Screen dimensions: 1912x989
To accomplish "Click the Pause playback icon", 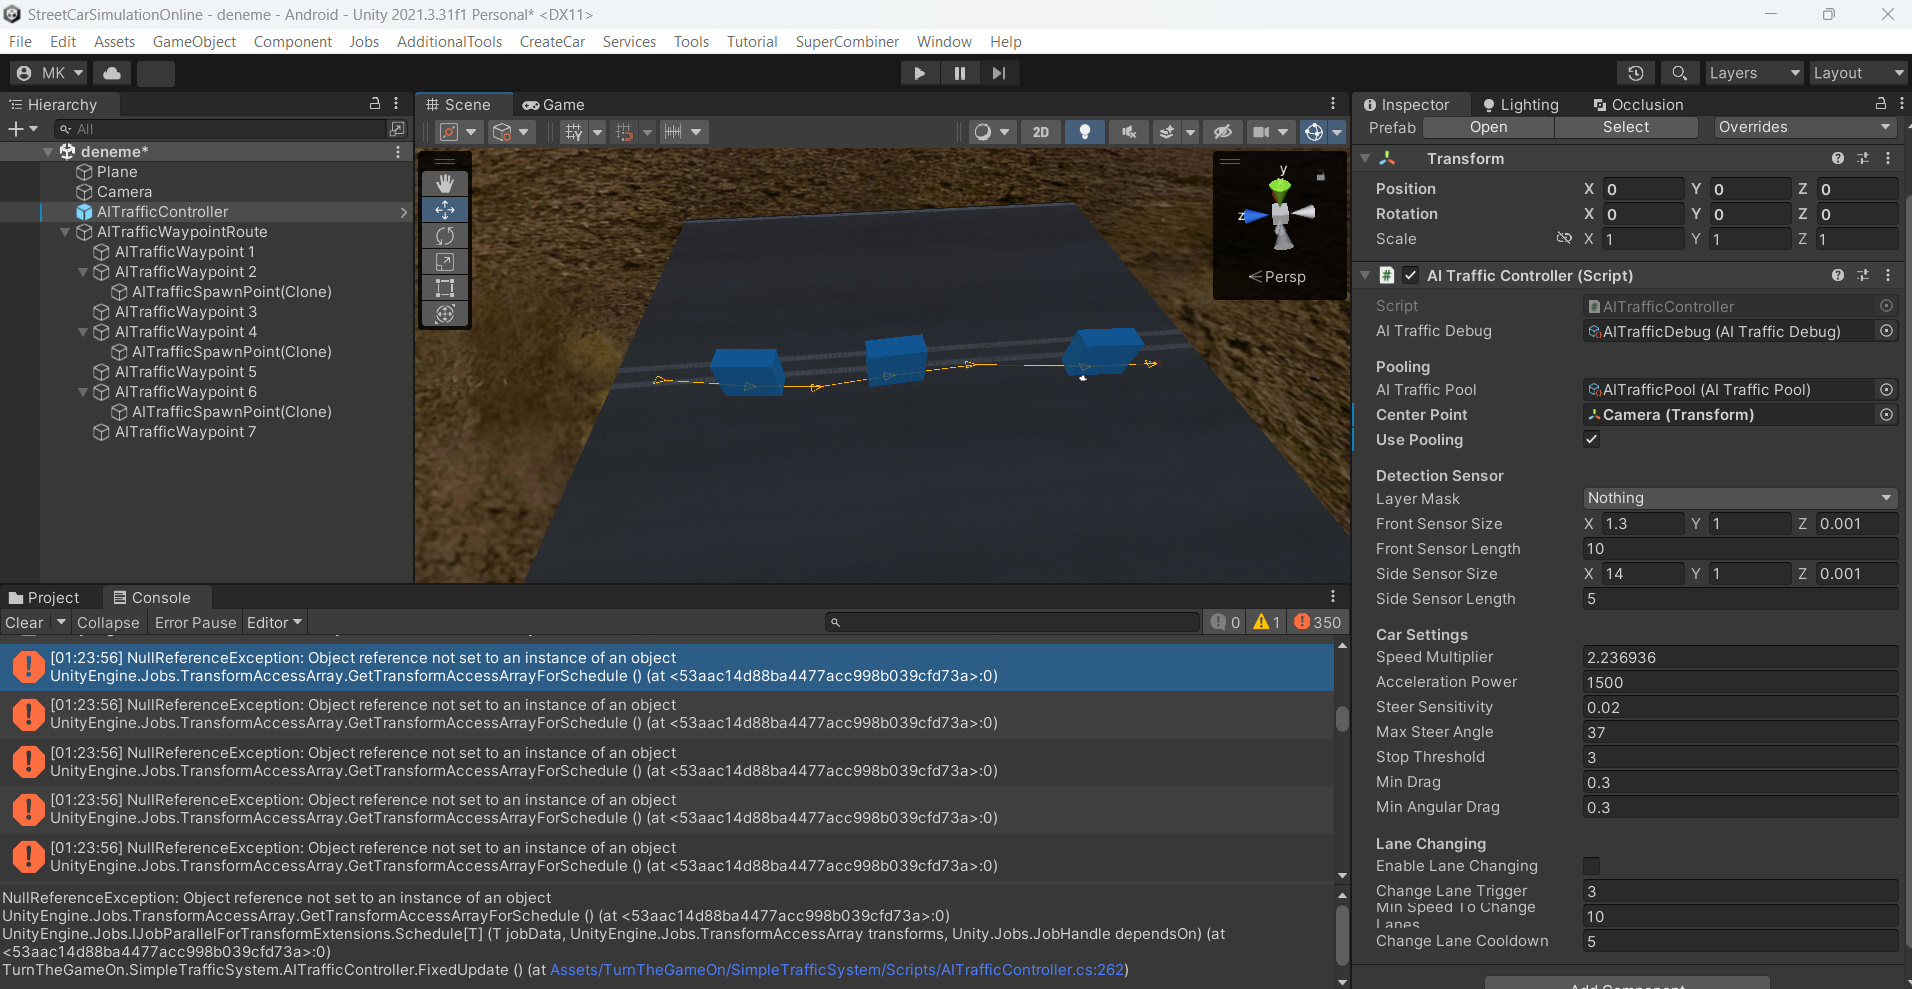I will [x=959, y=72].
